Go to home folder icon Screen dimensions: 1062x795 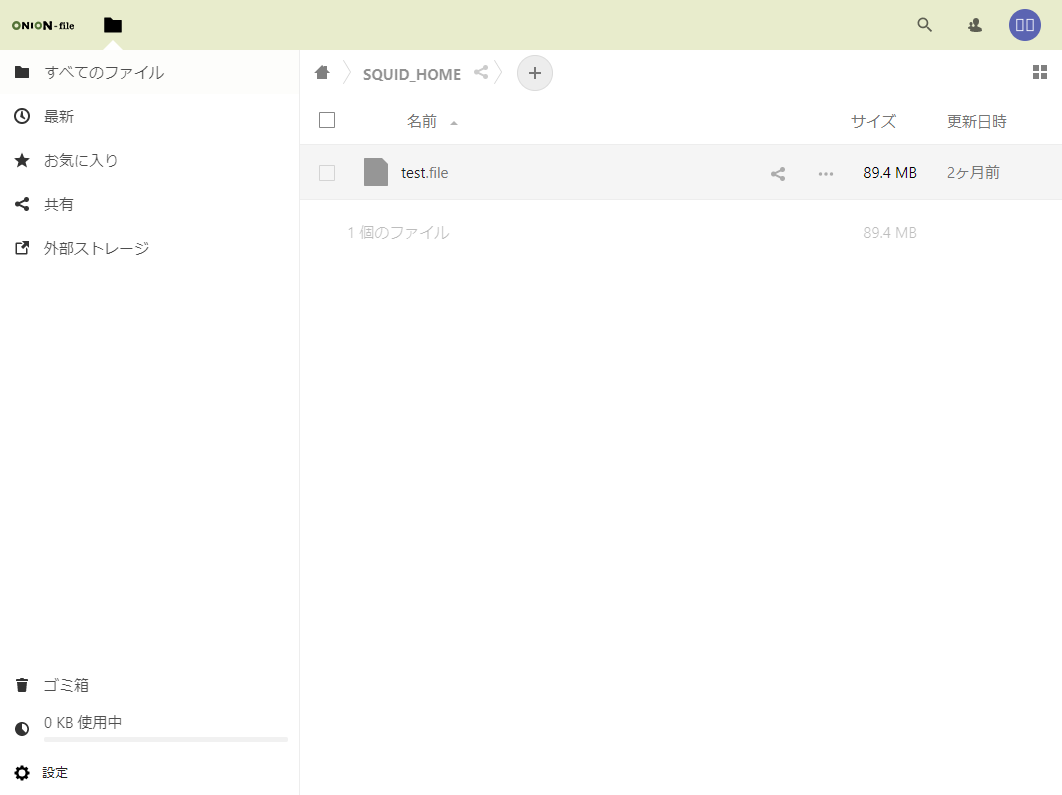coord(322,73)
